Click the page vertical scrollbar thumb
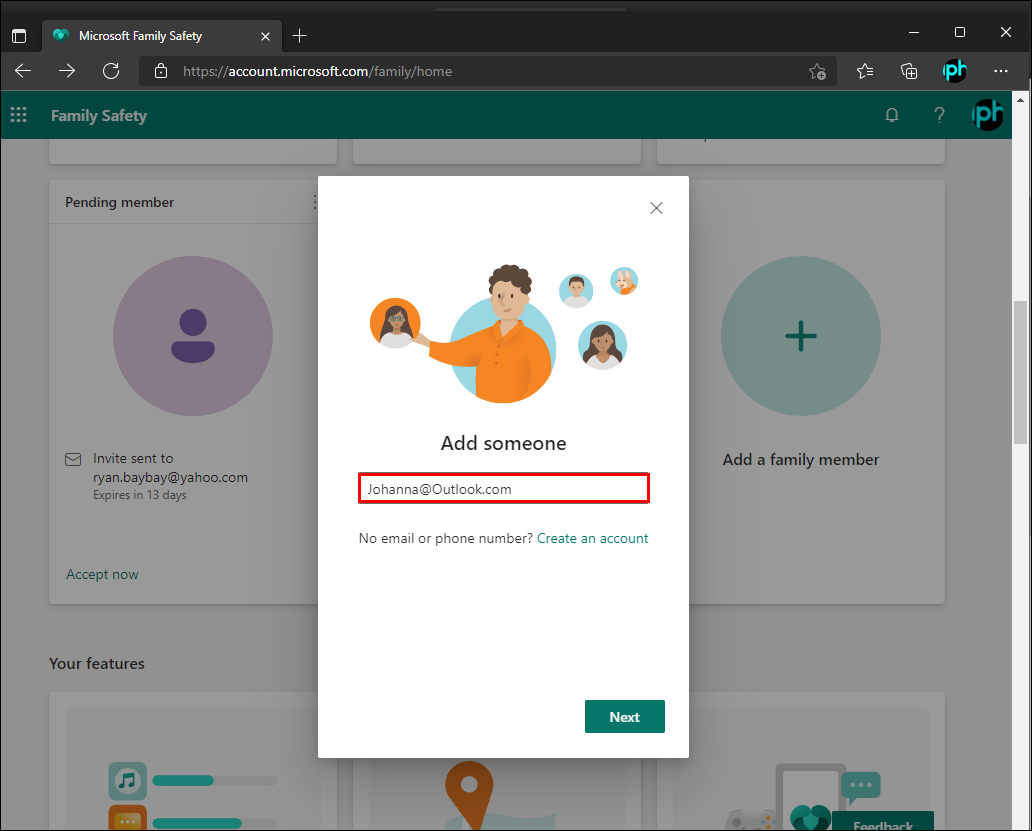Viewport: 1032px width, 831px height. tap(1020, 372)
